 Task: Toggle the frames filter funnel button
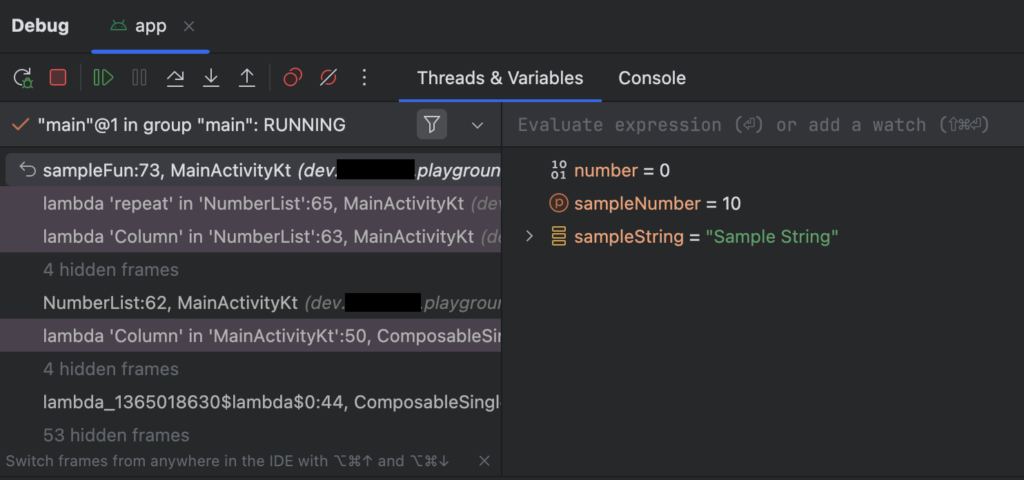coord(431,125)
